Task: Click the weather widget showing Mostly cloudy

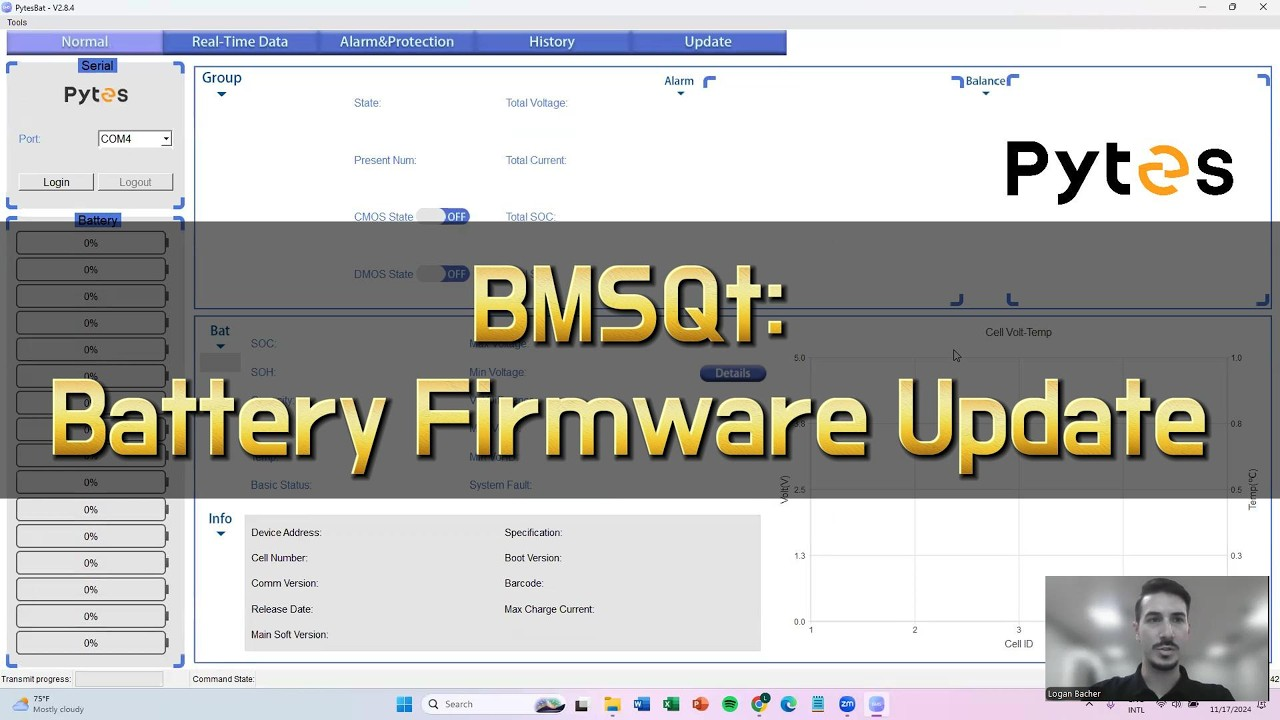Action: (40, 704)
